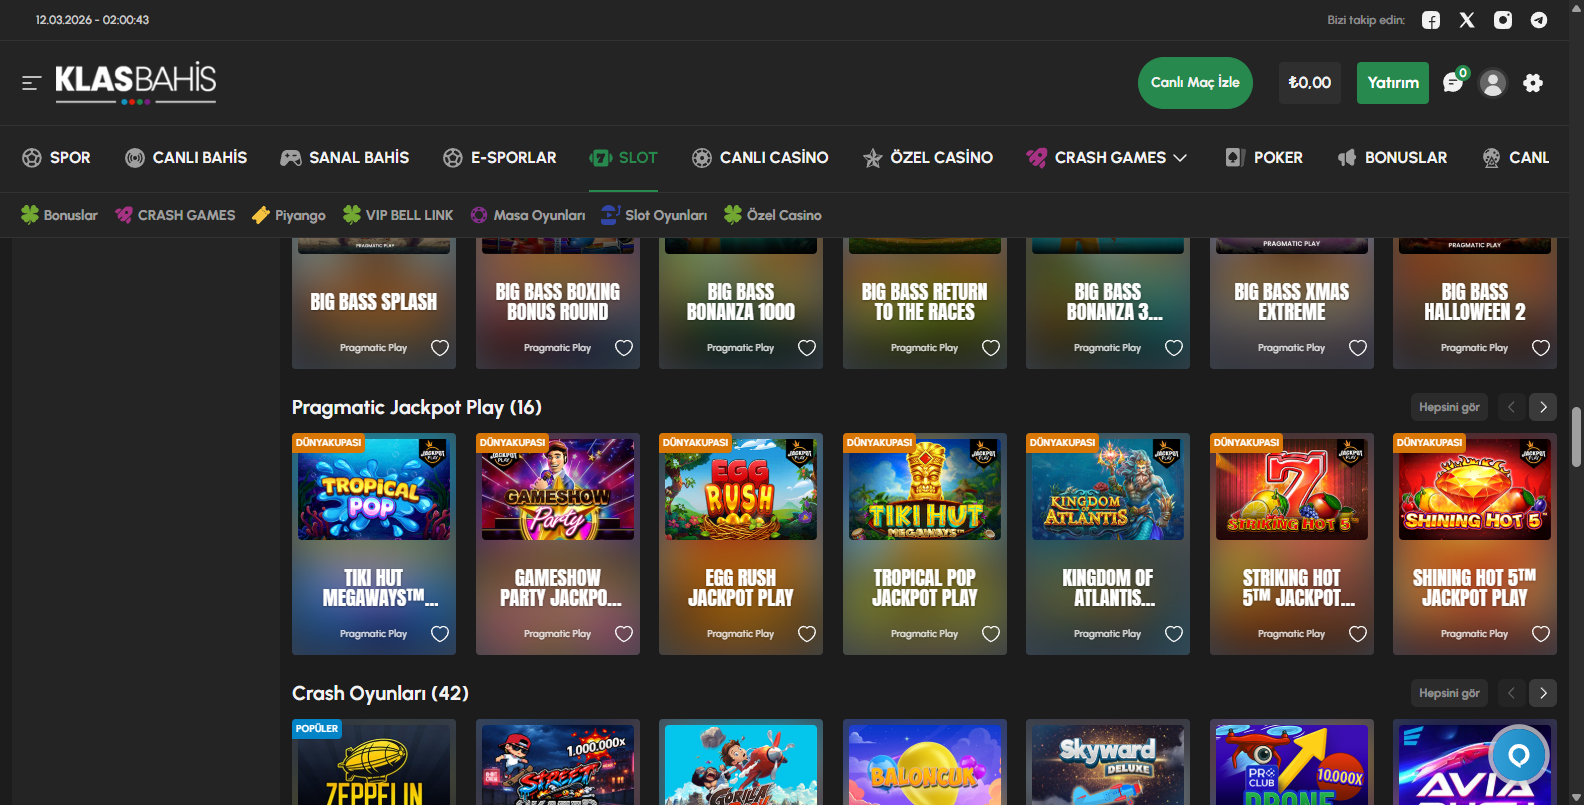Viewport: 1584px width, 805px height.
Task: Switch to the CANLI CASİNO tab
Action: (x=760, y=158)
